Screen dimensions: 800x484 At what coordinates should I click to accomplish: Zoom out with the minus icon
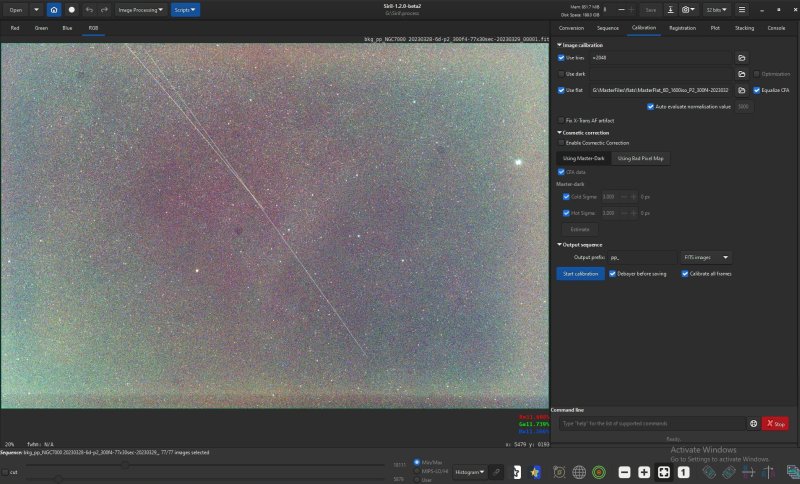(624, 472)
